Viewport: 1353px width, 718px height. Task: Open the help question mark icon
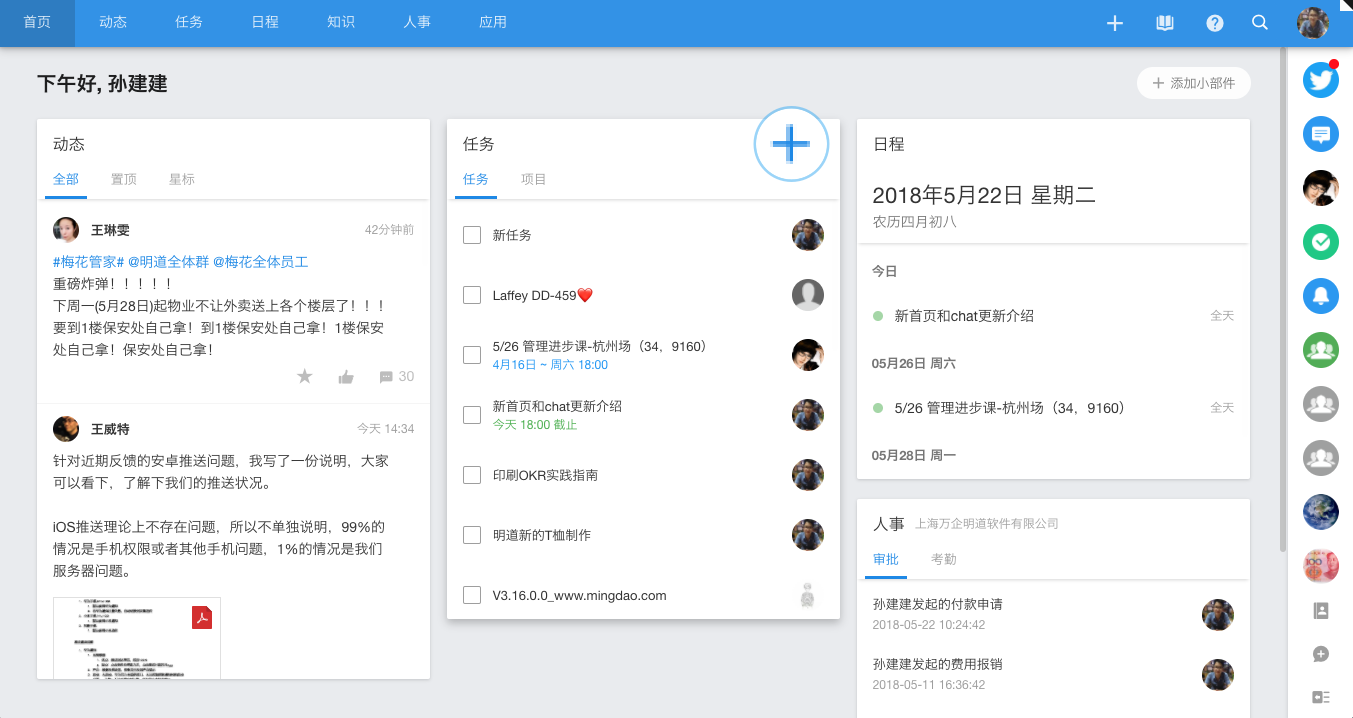point(1215,23)
